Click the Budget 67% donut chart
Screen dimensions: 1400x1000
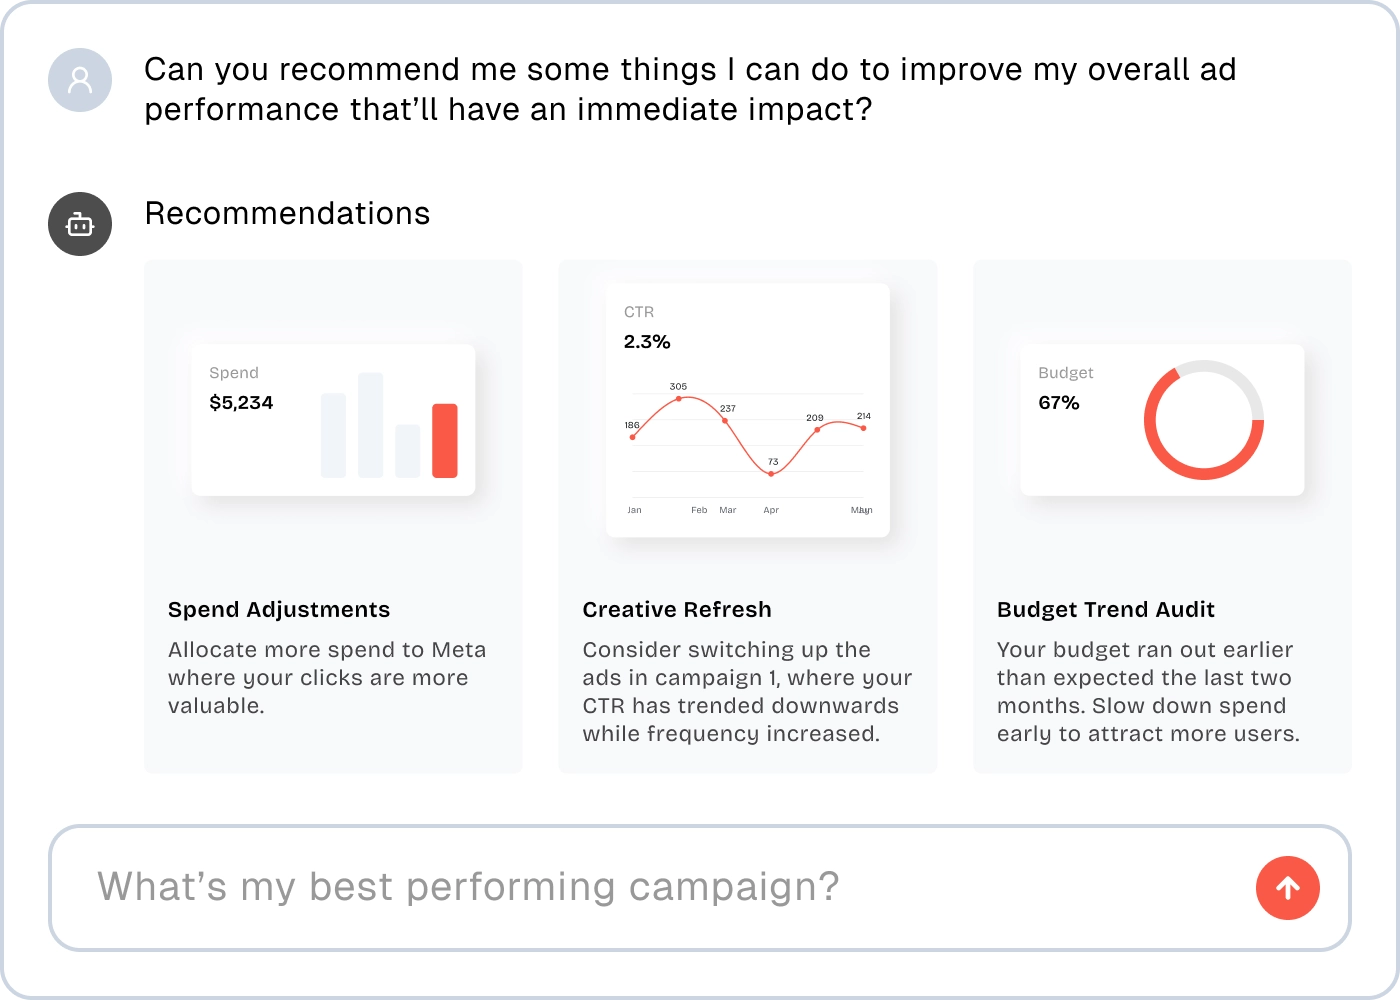tap(1204, 420)
